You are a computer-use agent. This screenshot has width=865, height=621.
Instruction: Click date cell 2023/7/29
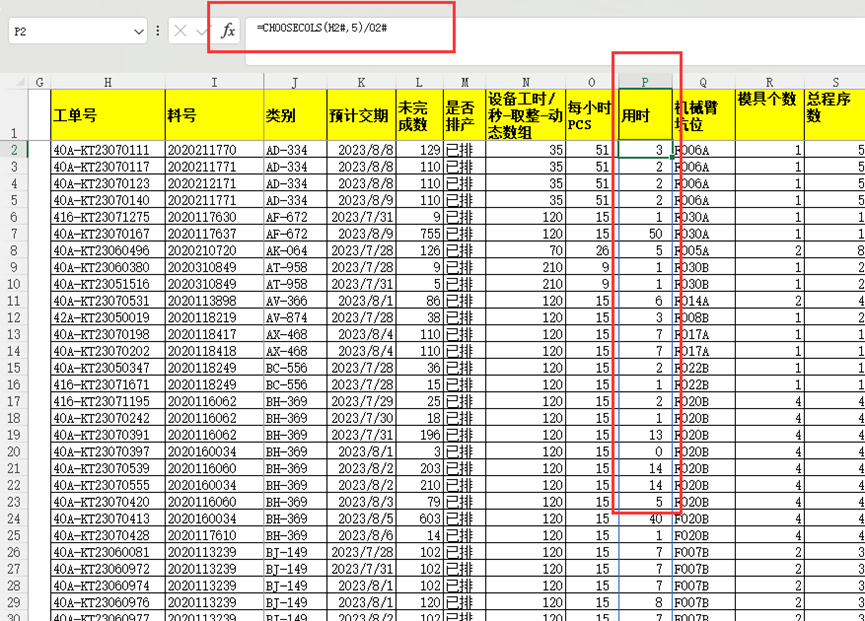(361, 401)
